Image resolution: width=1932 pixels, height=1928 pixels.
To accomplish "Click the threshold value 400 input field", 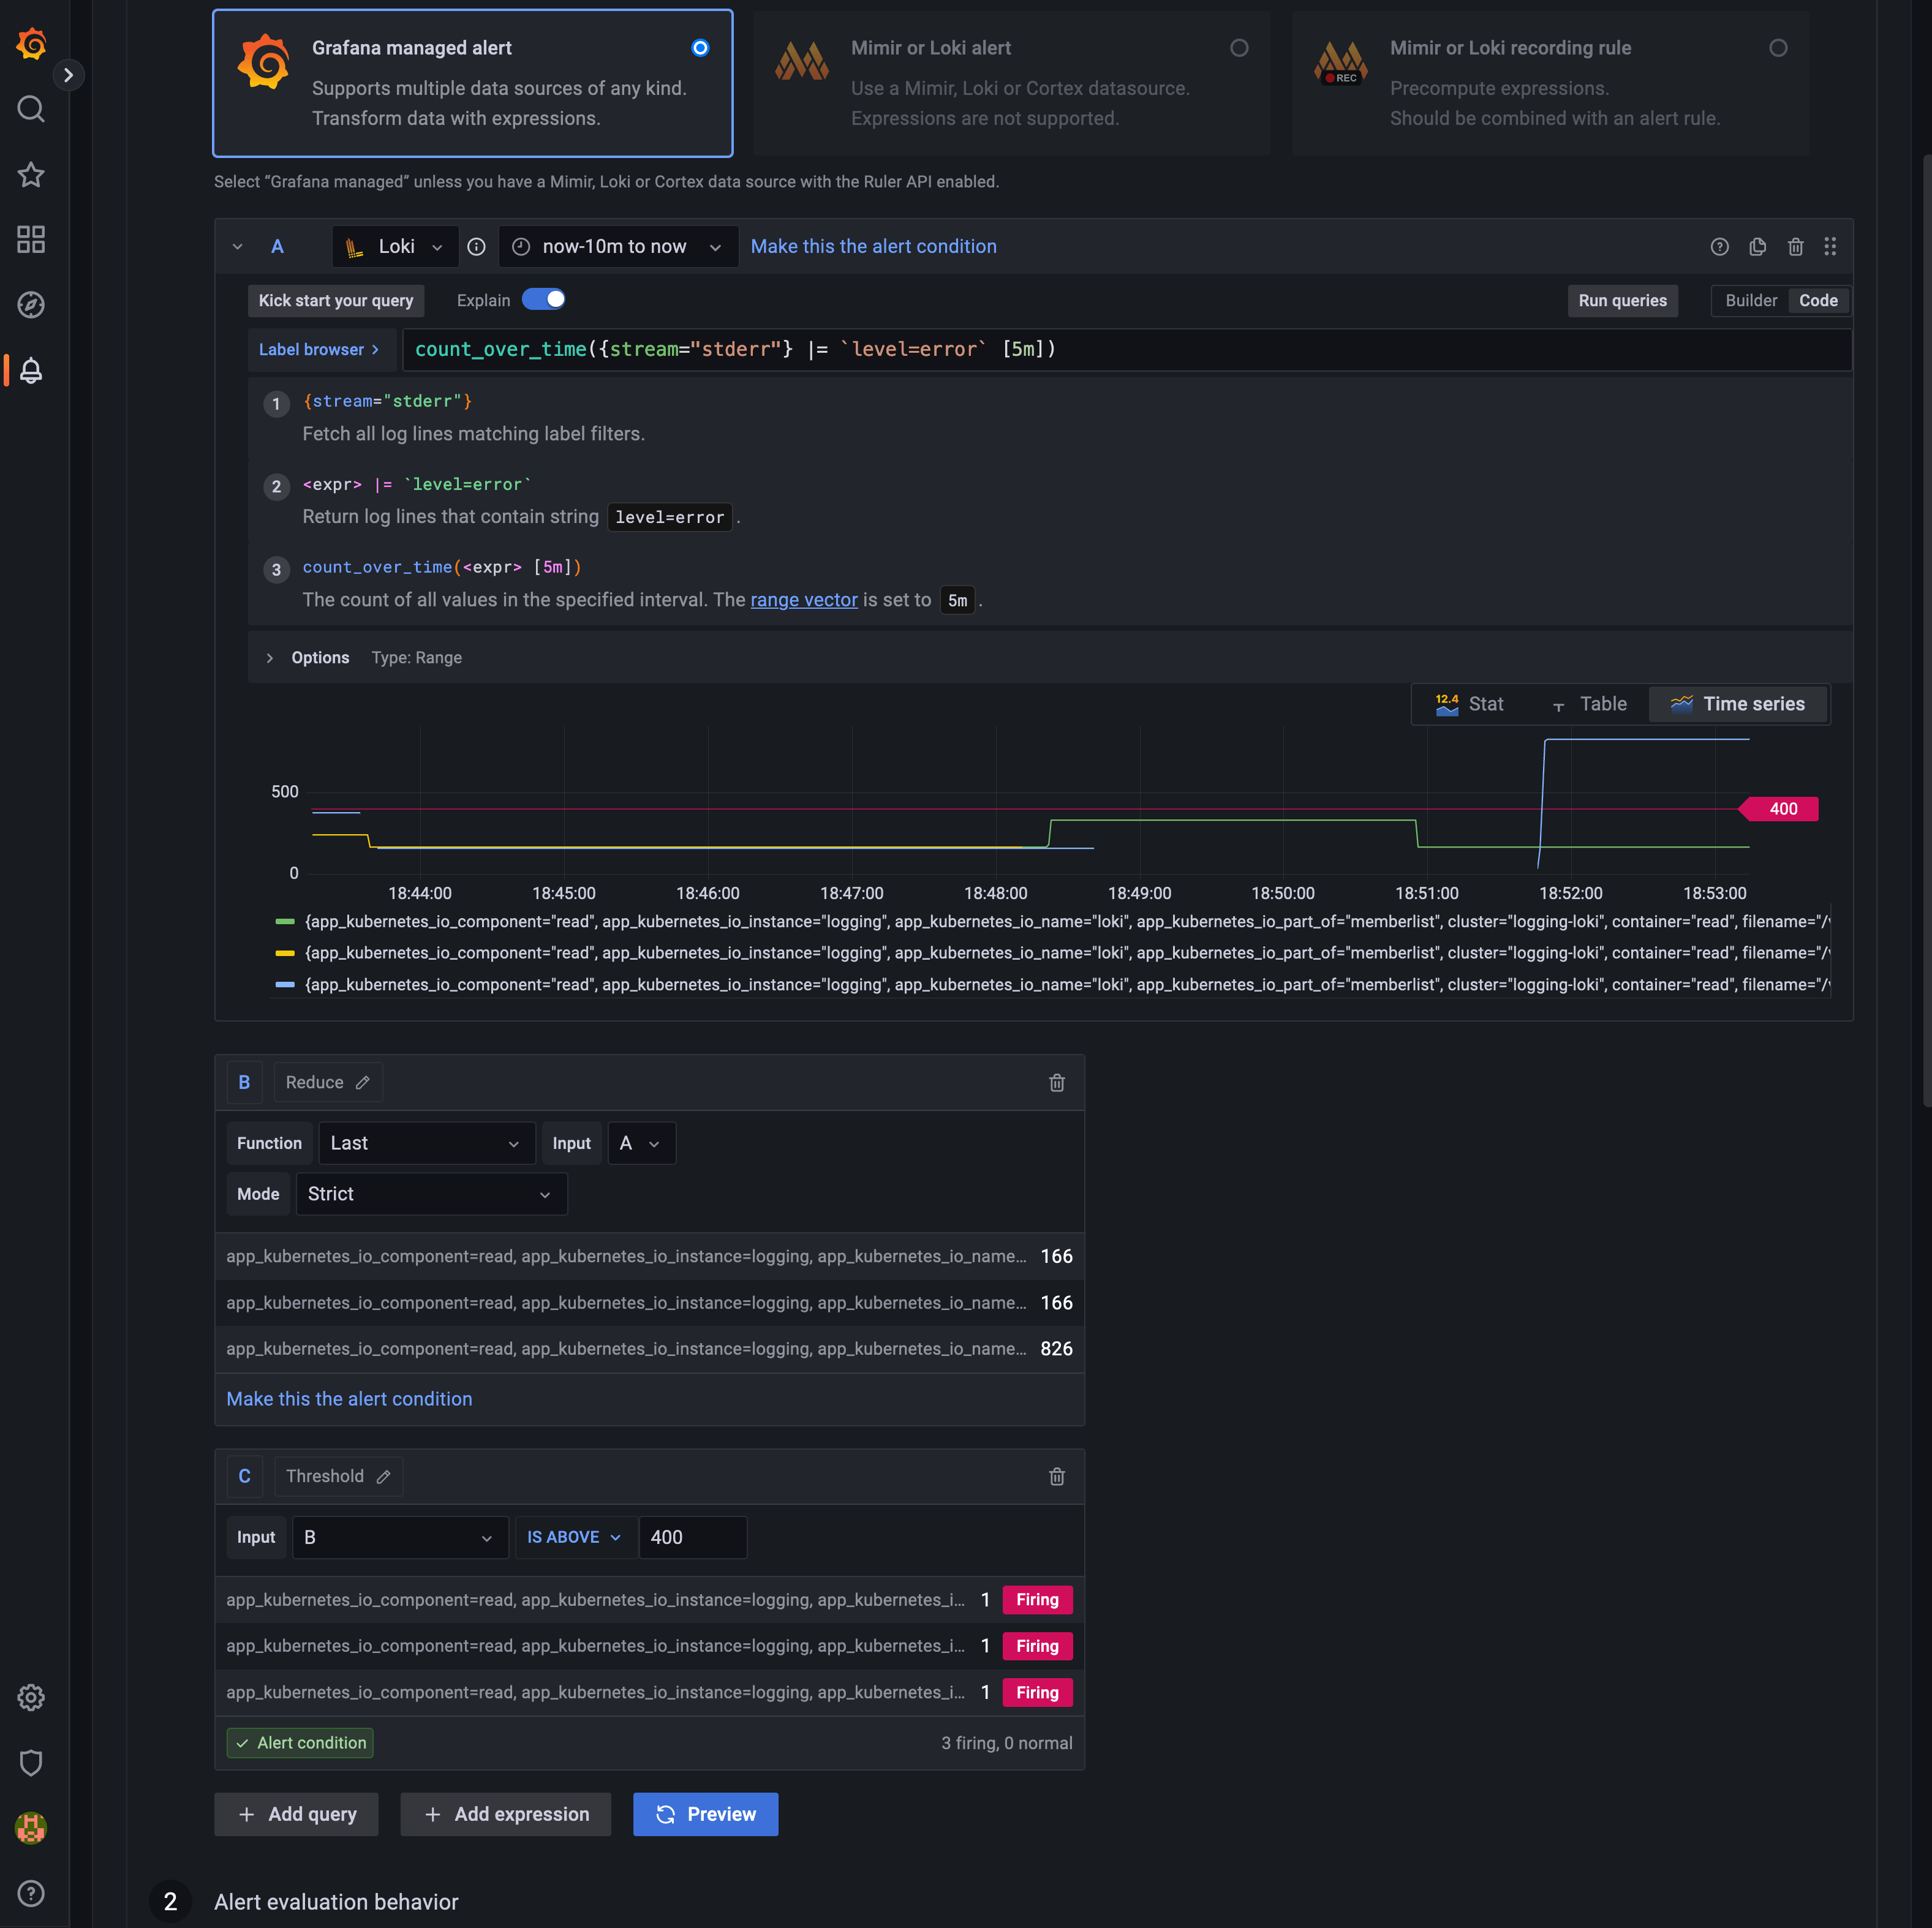I will pyautogui.click(x=692, y=1537).
